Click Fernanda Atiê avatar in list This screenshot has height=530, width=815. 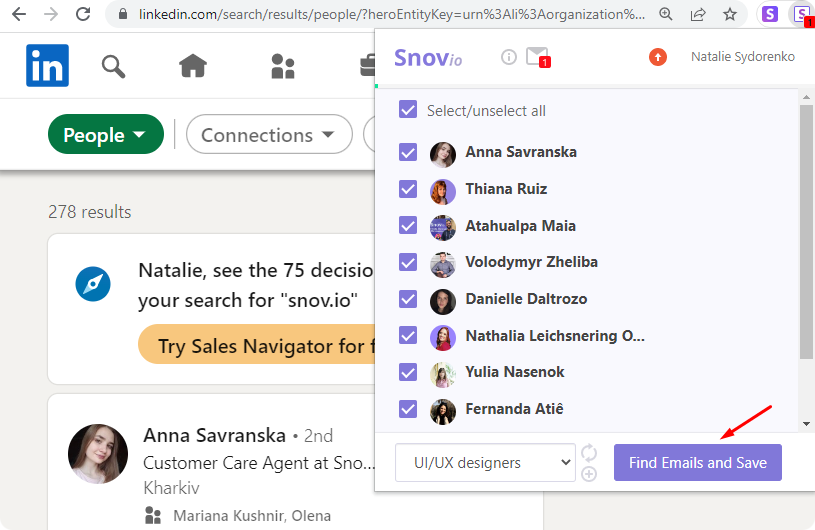click(443, 411)
